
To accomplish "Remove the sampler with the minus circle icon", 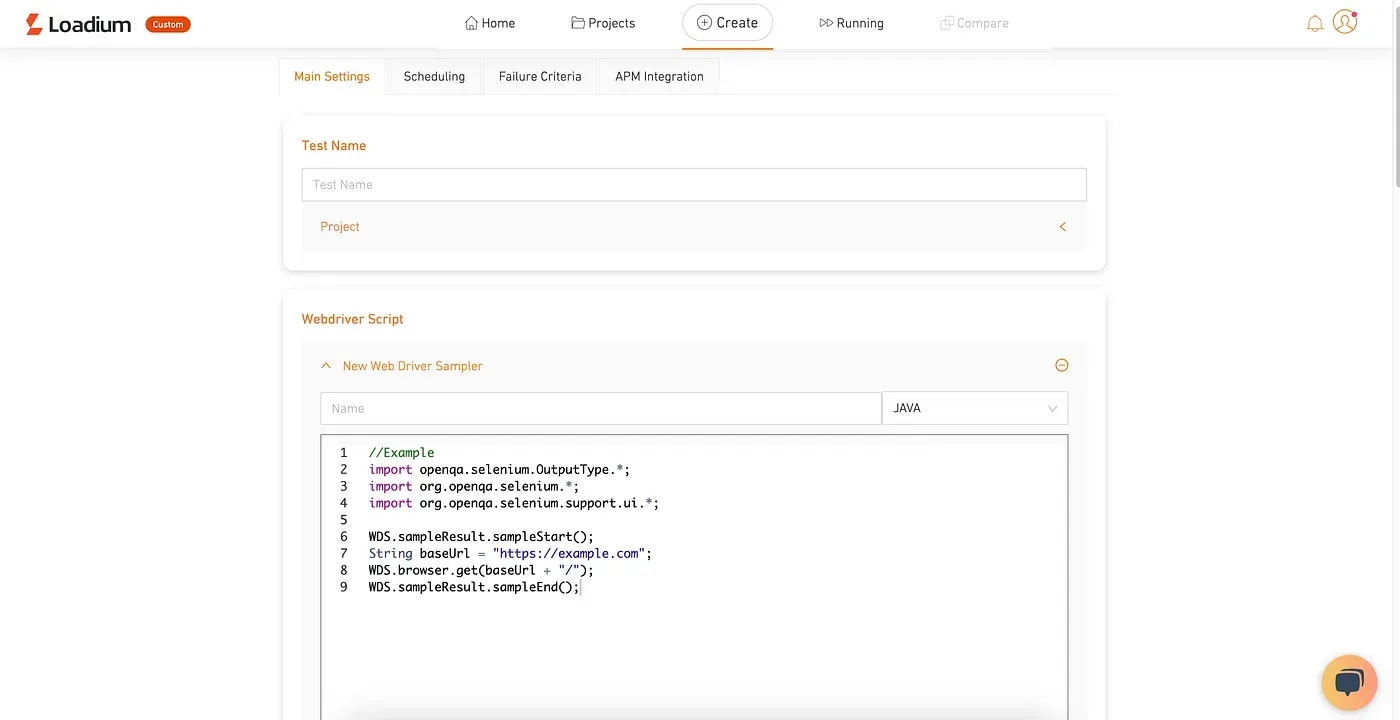I will (x=1062, y=366).
